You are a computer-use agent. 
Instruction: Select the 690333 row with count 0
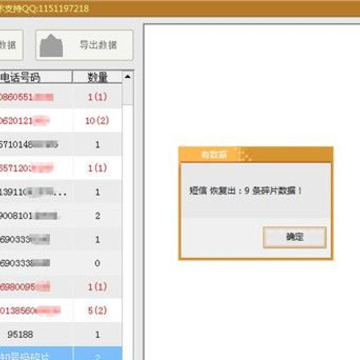point(61,263)
